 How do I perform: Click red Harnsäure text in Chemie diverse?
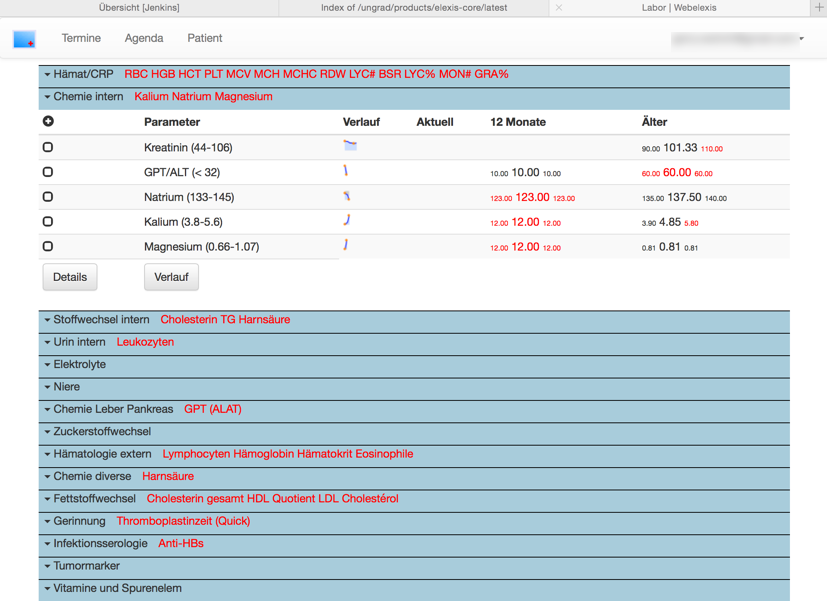point(168,477)
